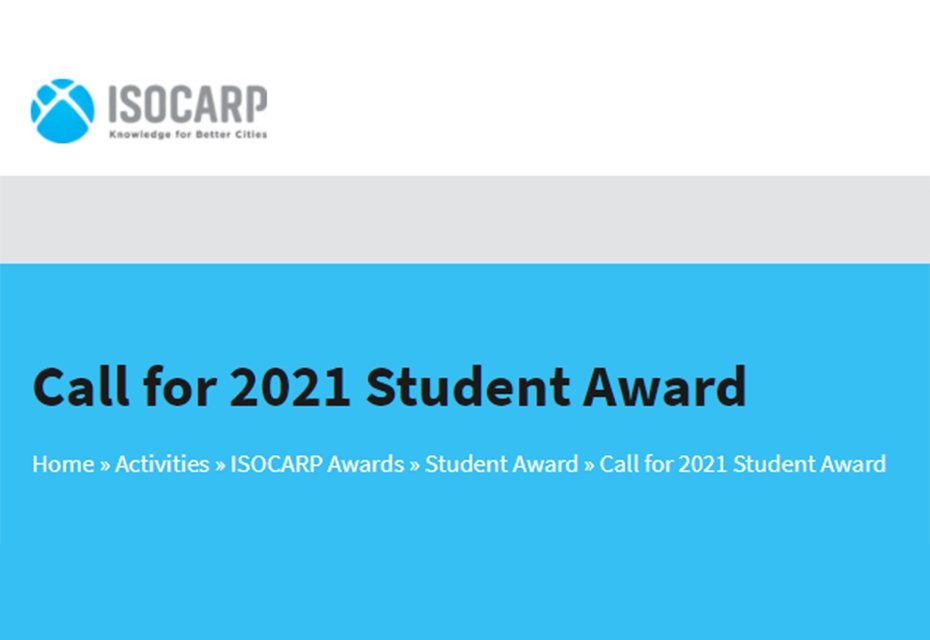
Task: Go to the Home breadcrumb link
Action: click(63, 464)
